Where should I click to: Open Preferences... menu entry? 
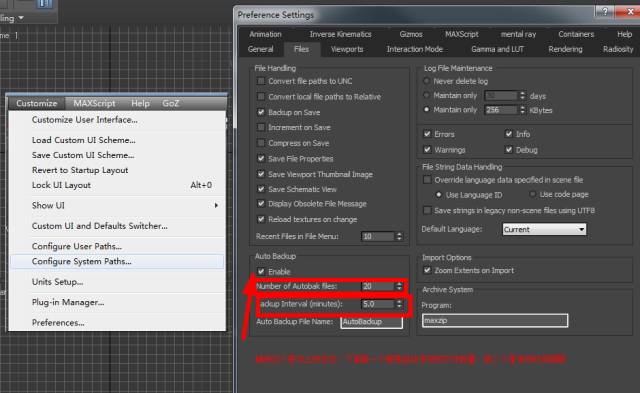[x=58, y=323]
